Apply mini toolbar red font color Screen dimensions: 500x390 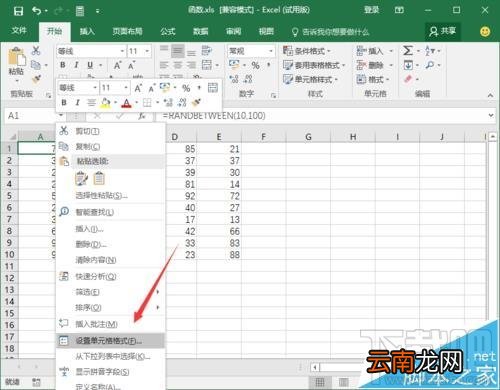[126, 103]
